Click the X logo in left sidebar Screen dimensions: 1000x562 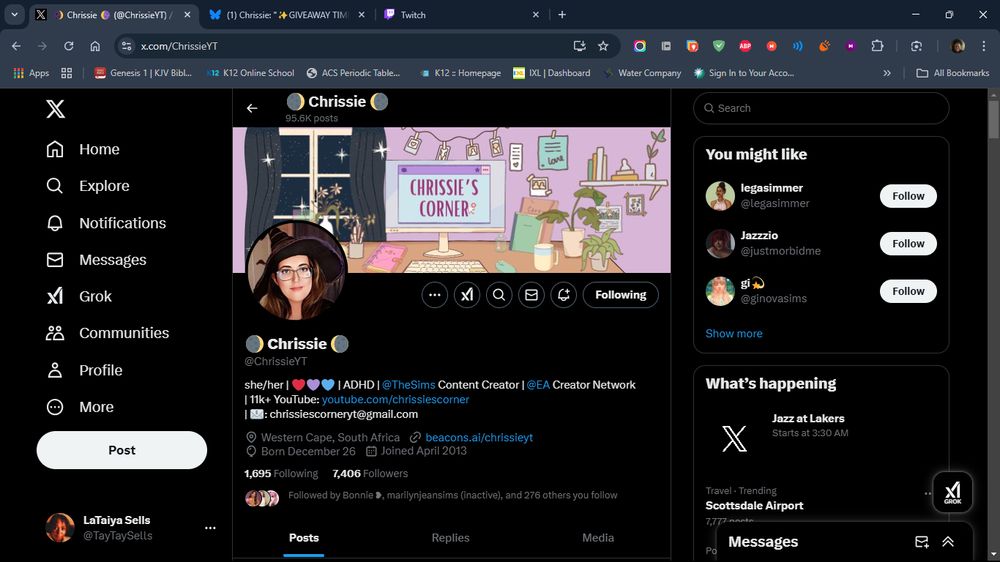click(x=55, y=109)
